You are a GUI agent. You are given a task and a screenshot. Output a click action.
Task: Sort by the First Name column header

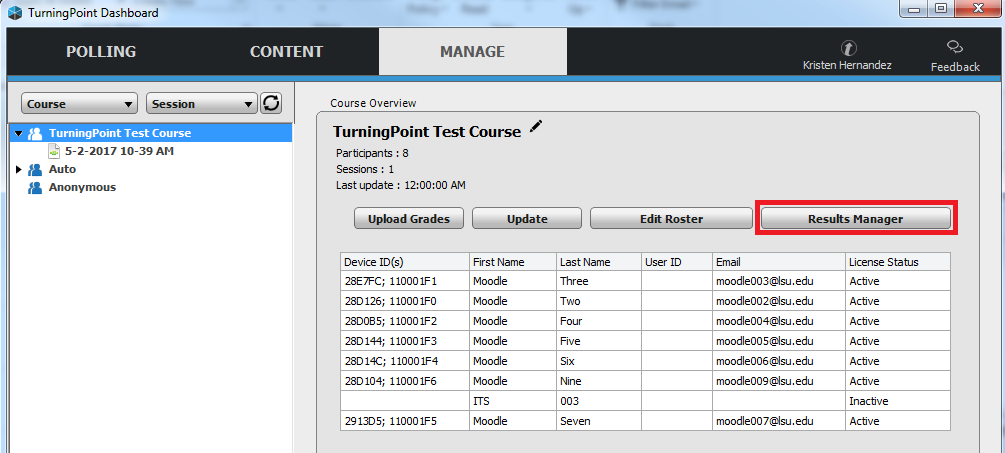click(x=513, y=261)
